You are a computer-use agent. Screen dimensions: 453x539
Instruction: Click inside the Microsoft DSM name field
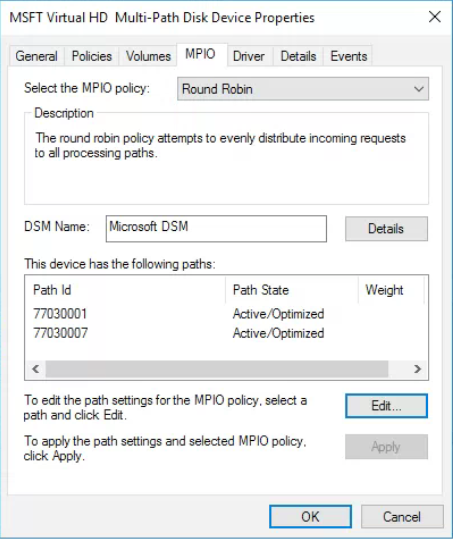(x=216, y=229)
